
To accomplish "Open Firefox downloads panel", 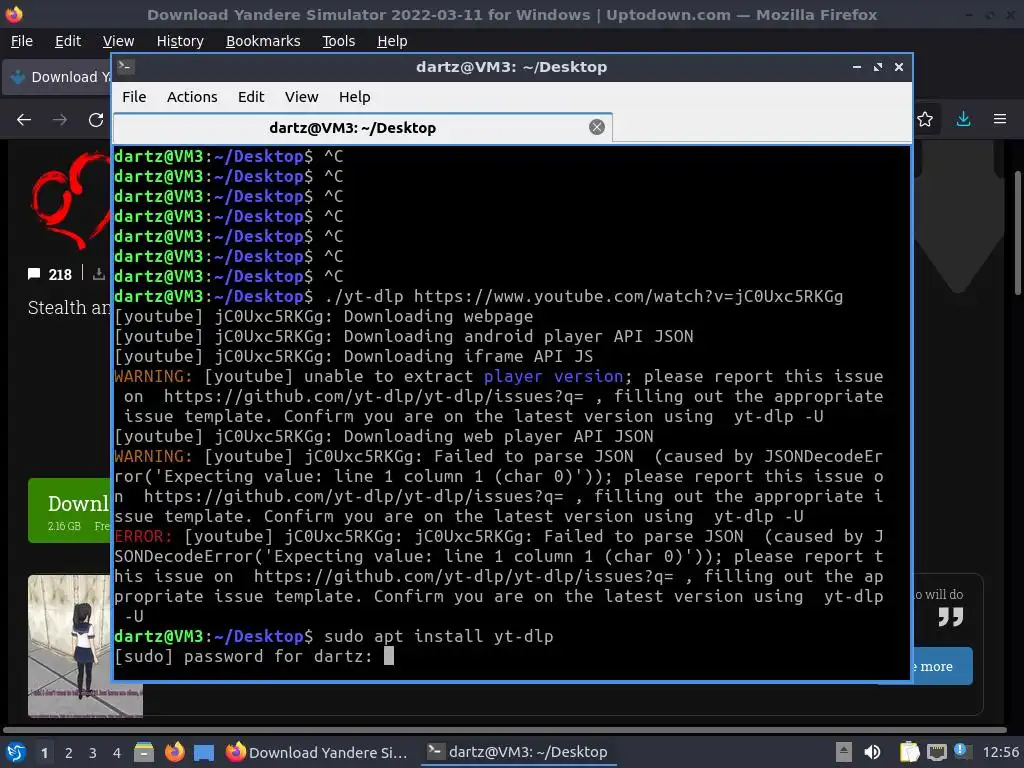I will click(963, 119).
